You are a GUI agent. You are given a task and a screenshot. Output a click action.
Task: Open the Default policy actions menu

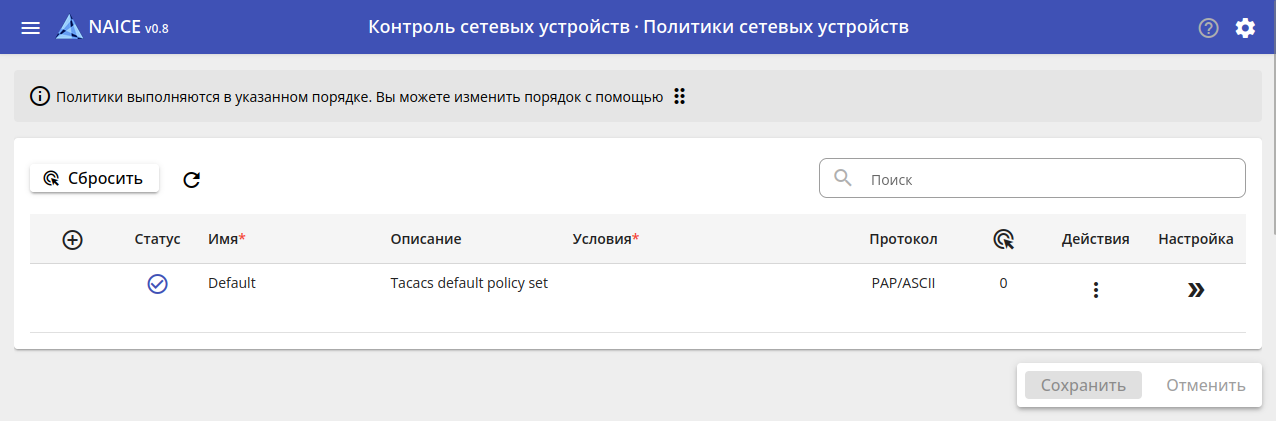pos(1096,290)
